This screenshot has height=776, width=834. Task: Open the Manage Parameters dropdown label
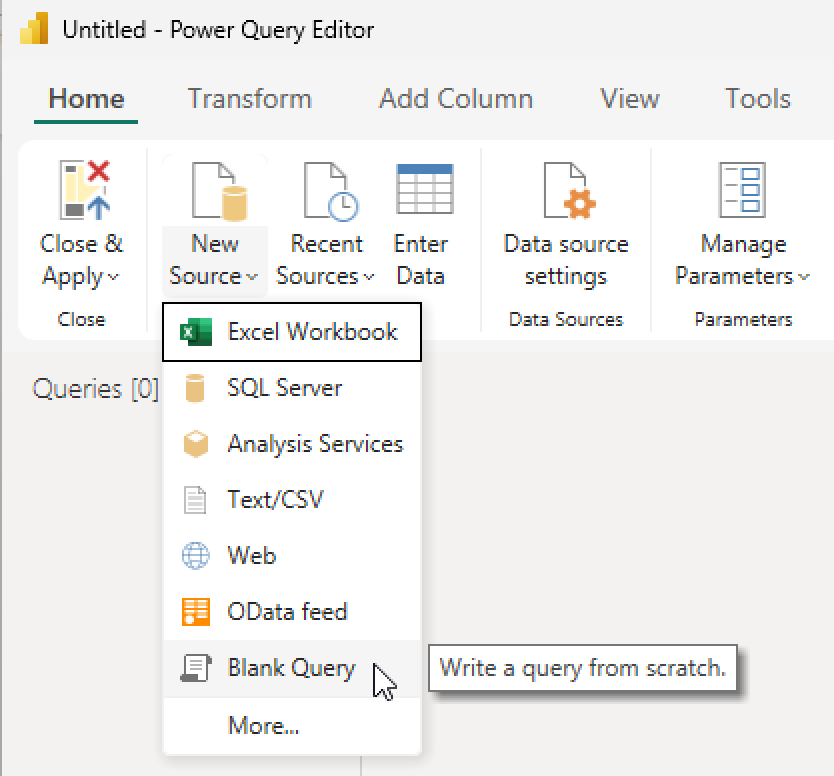point(743,260)
